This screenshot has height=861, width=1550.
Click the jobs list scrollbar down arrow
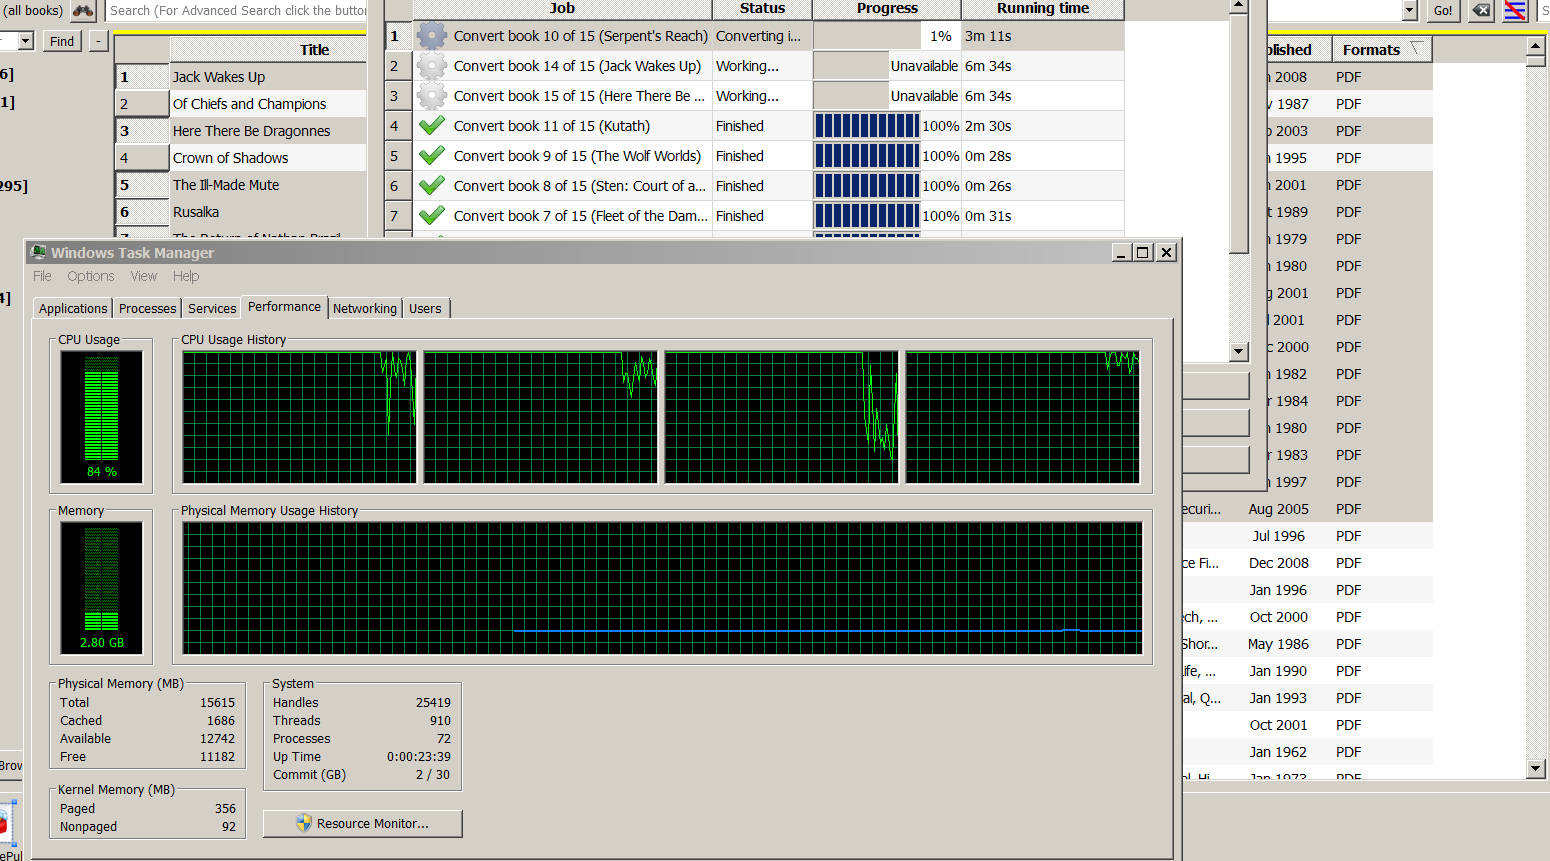point(1239,351)
